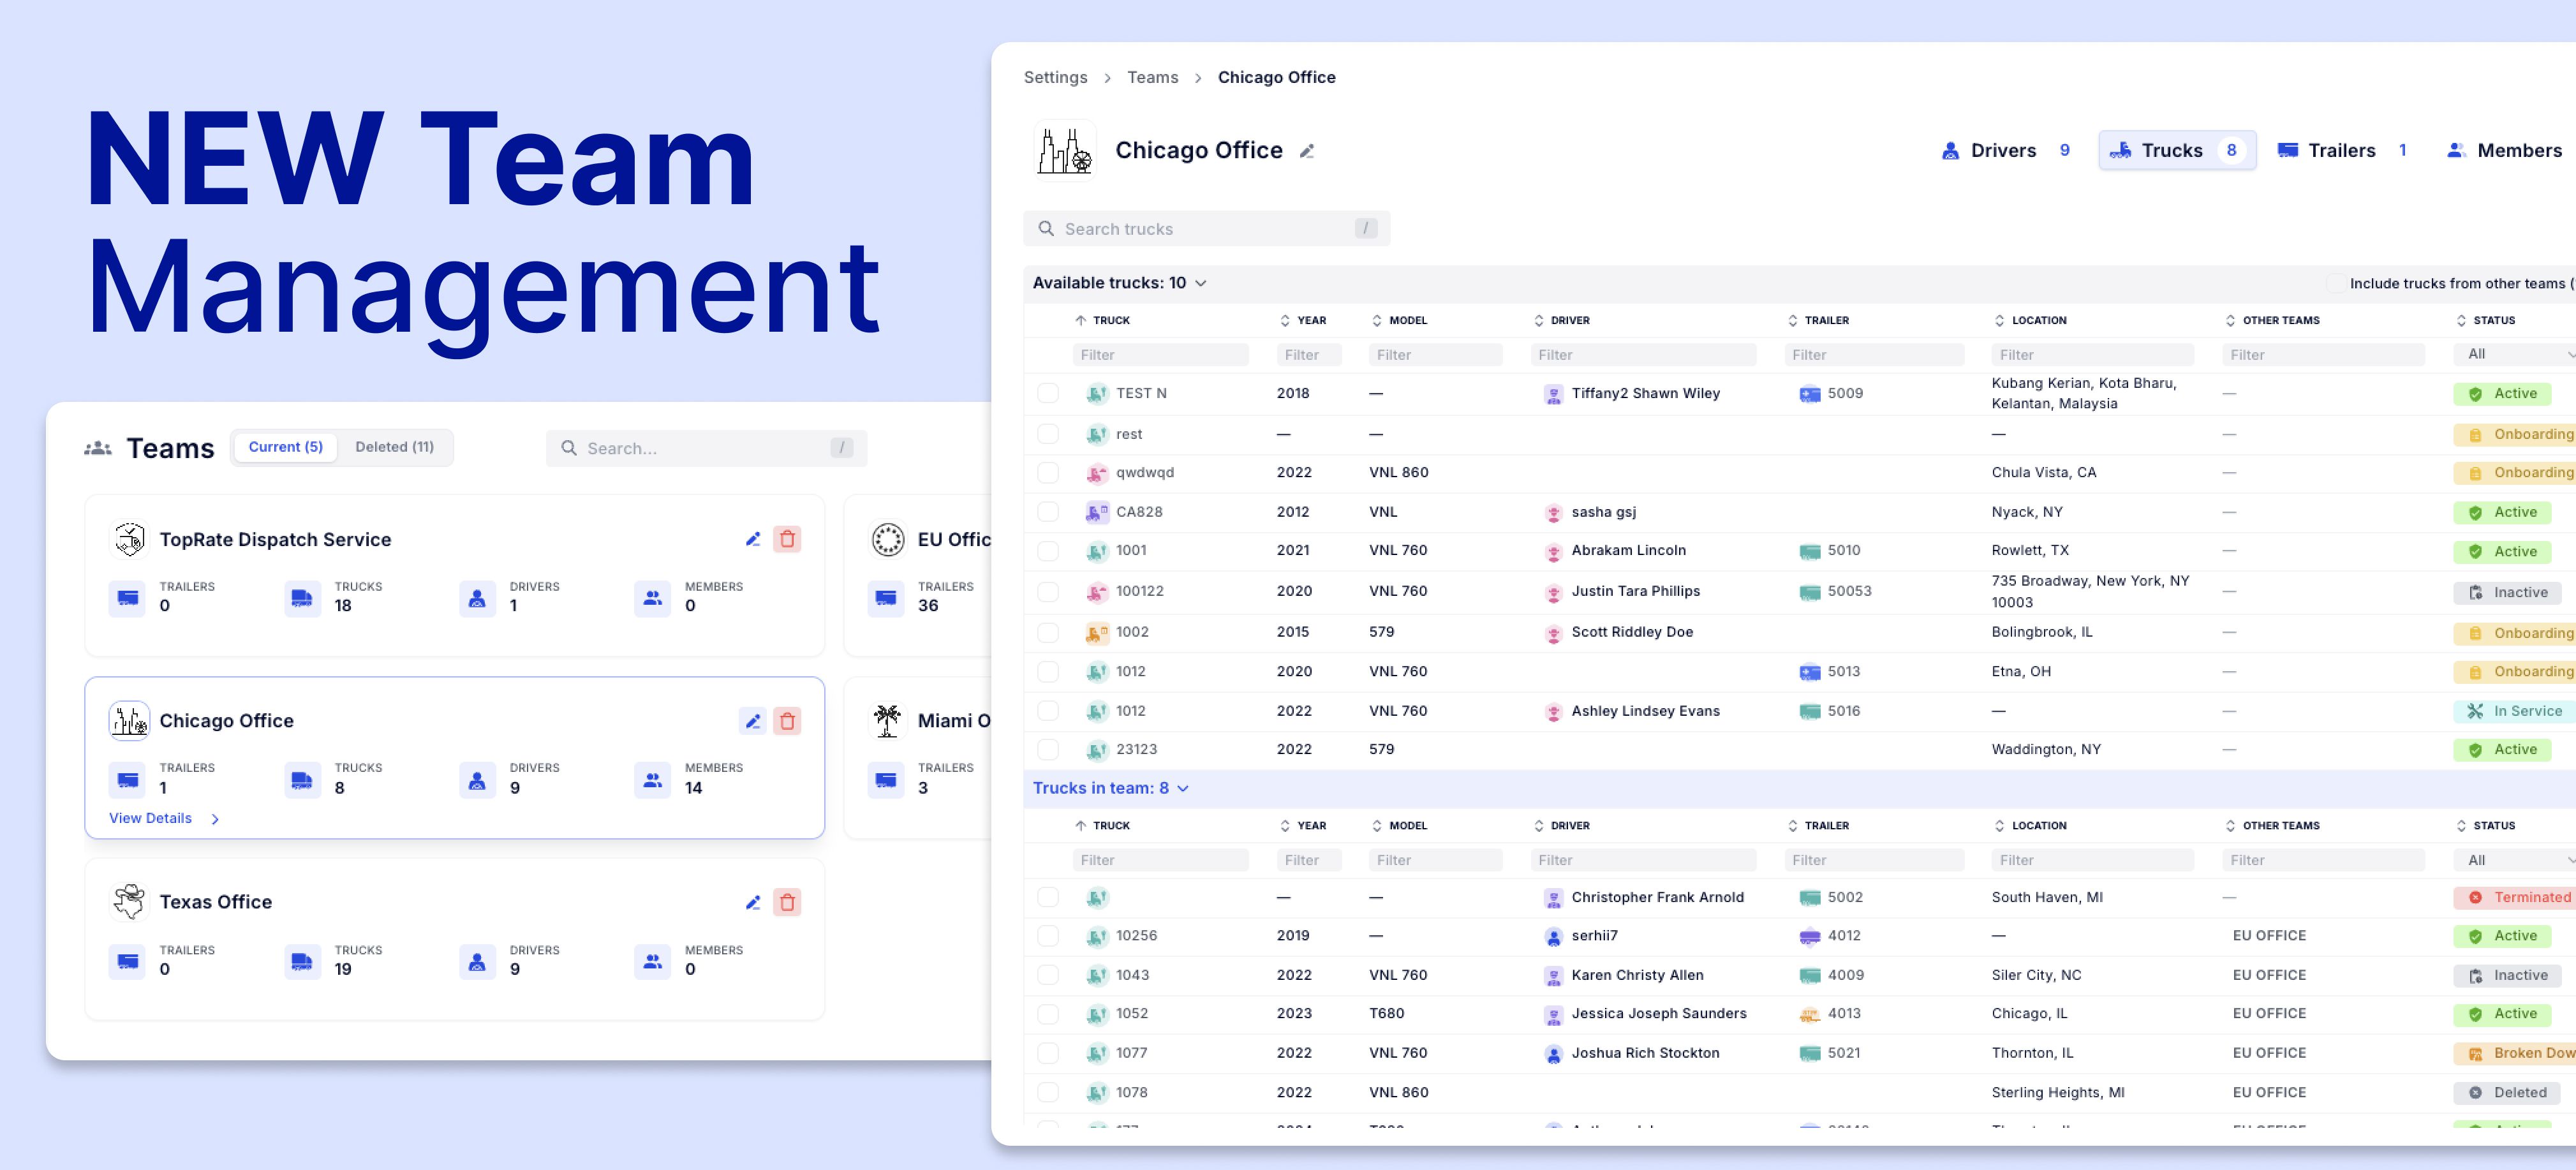The width and height of the screenshot is (2576, 1170).
Task: Edit the Chicago Office title pencil icon
Action: click(1306, 151)
